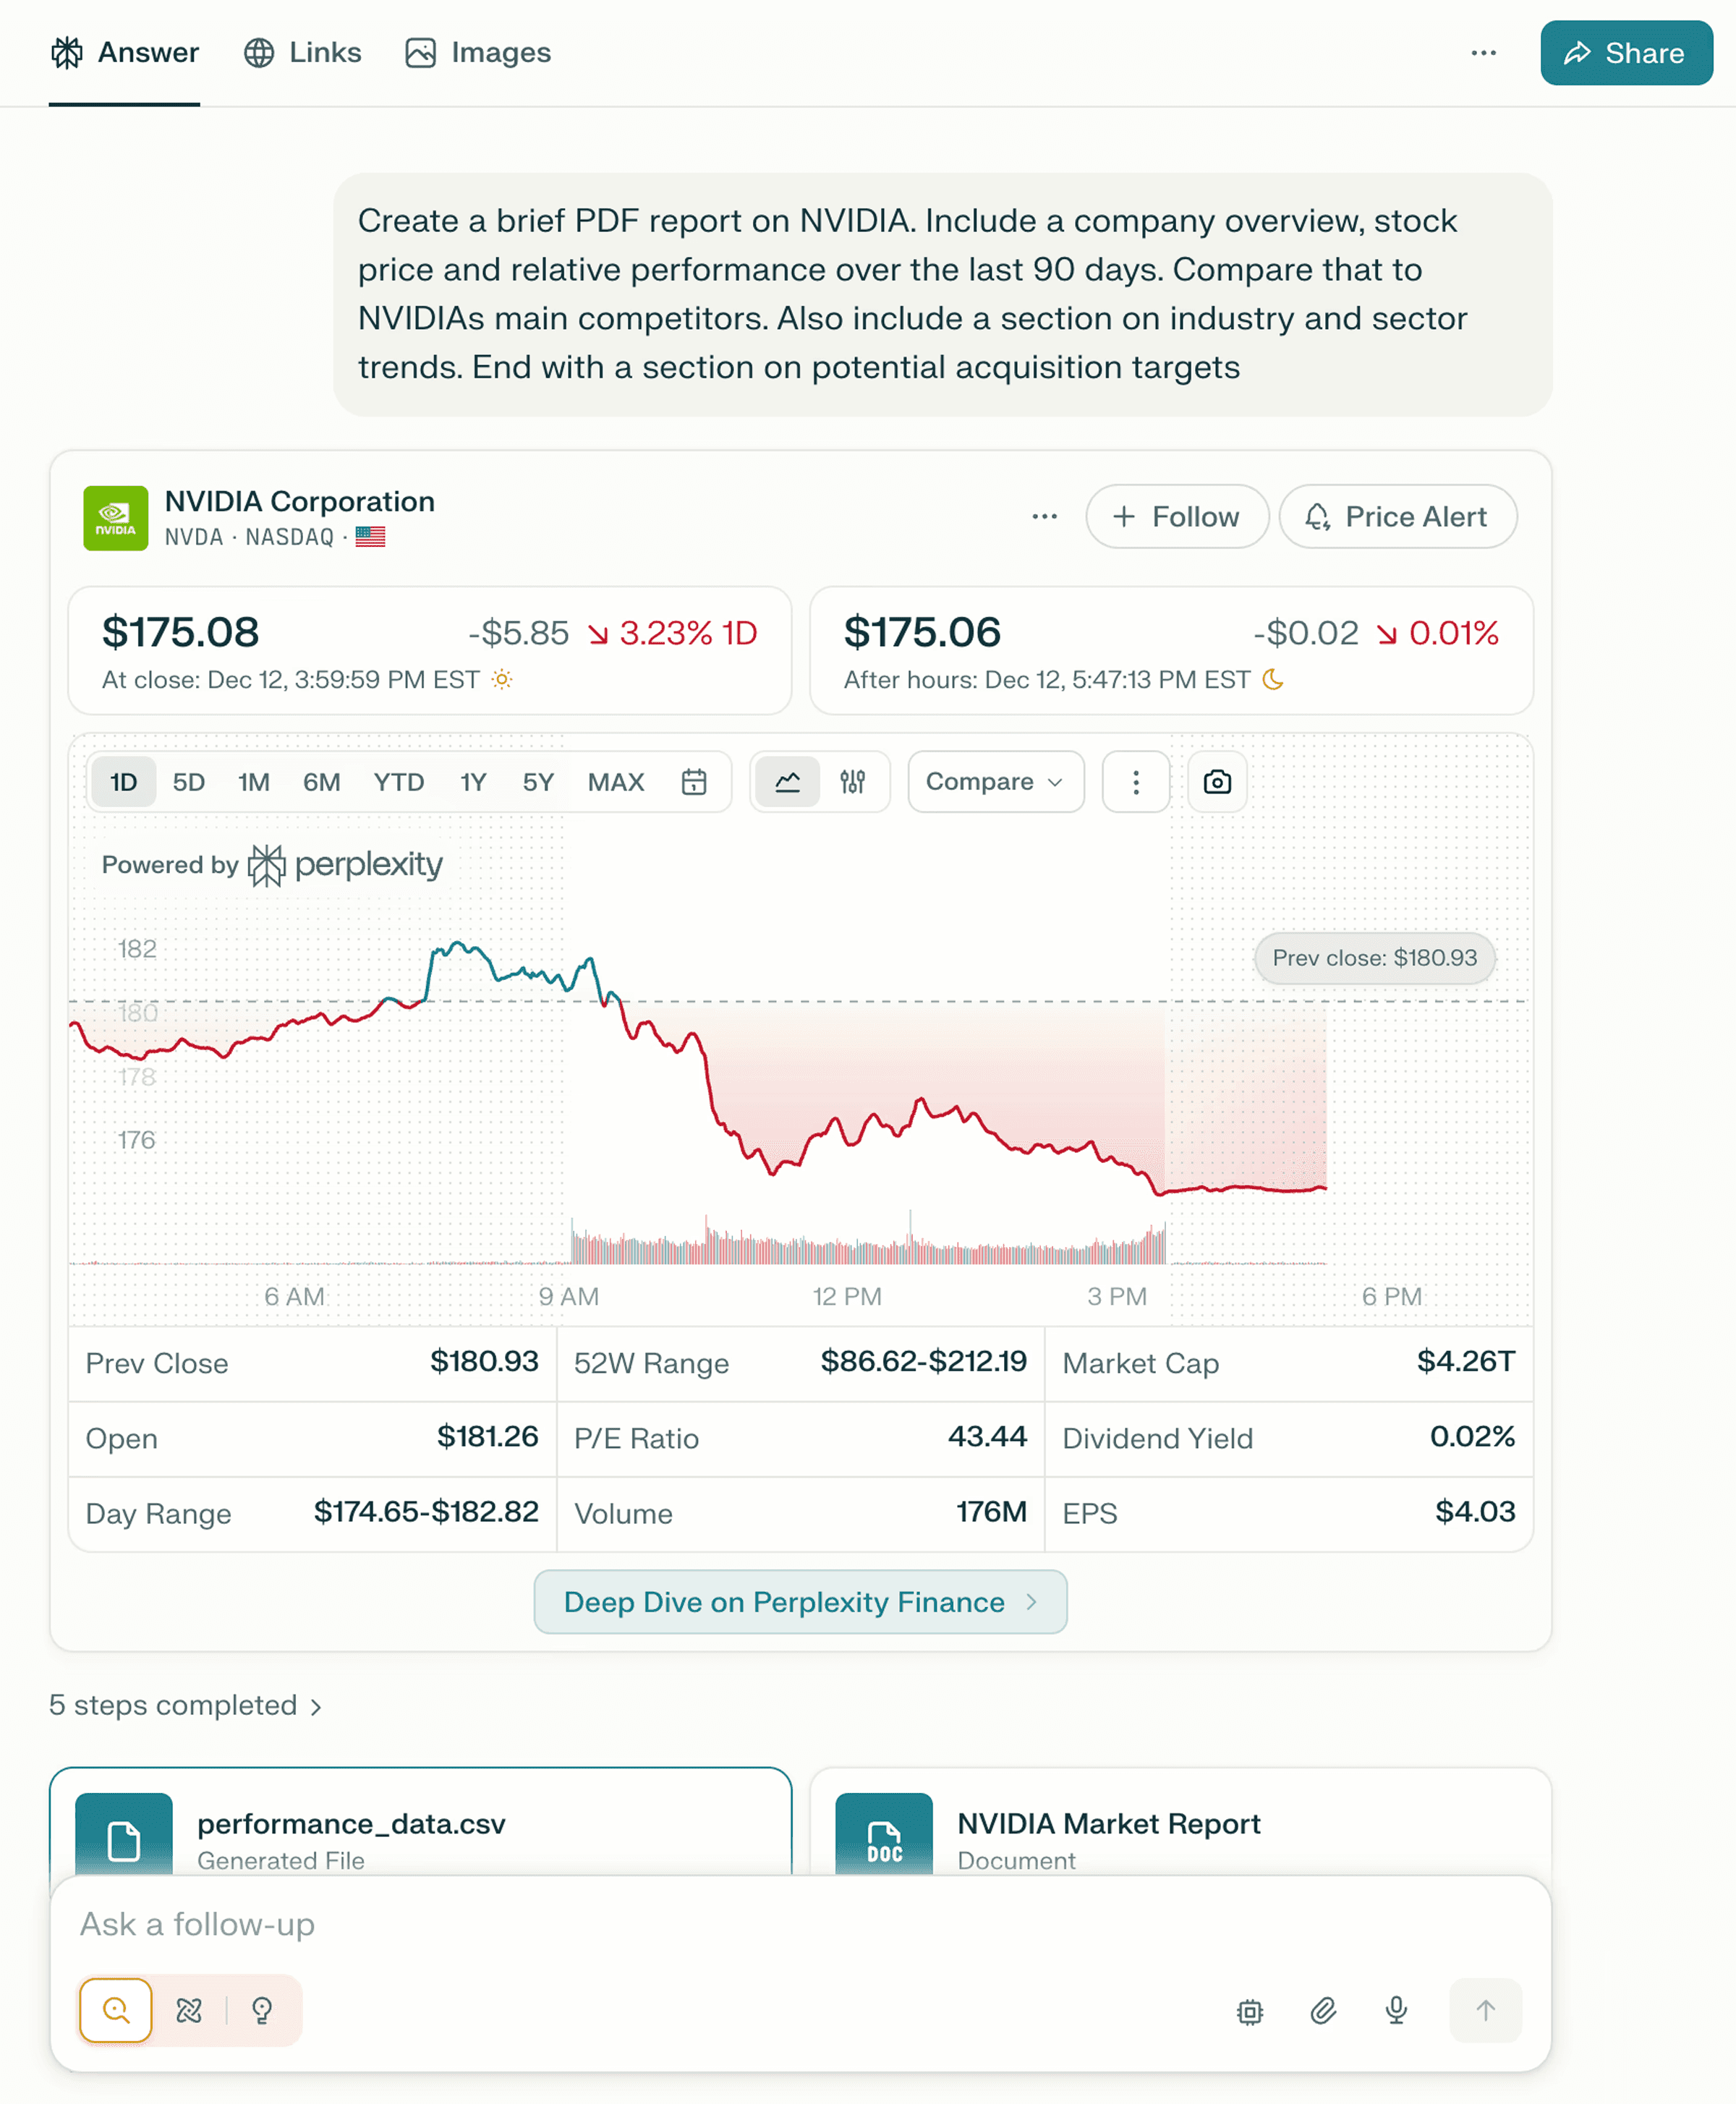
Task: Select the 6M chart time range
Action: tap(322, 782)
